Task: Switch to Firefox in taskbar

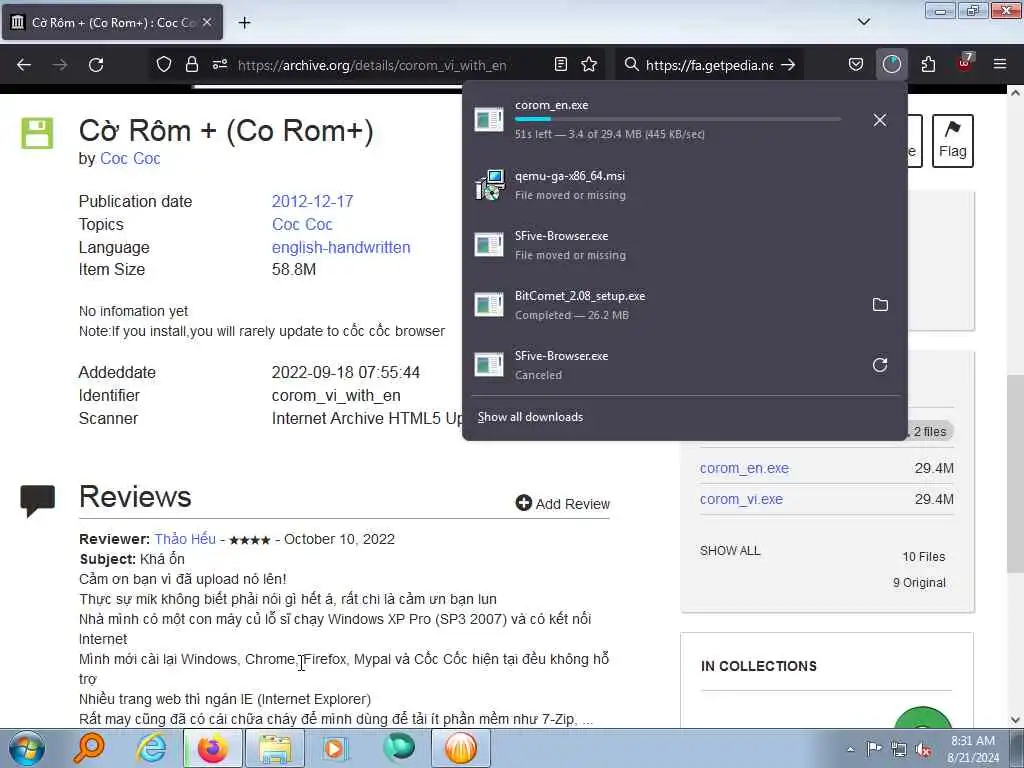Action: point(213,748)
